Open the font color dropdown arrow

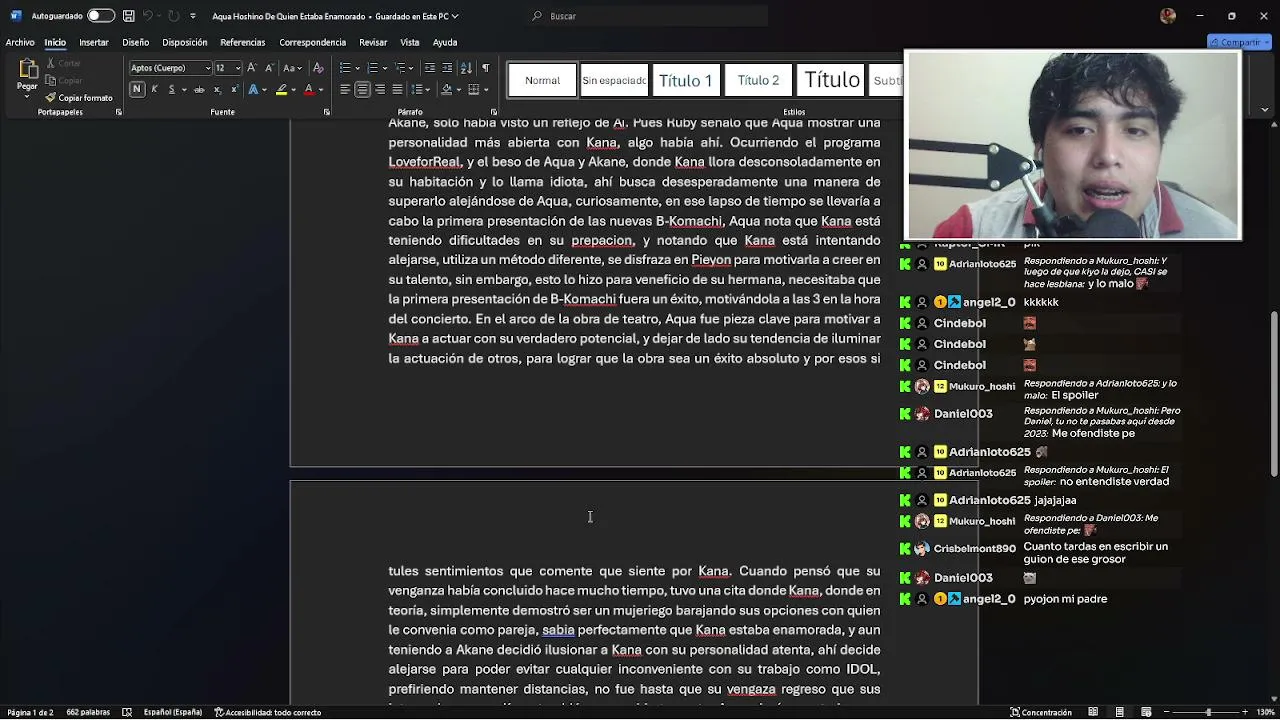point(319,90)
